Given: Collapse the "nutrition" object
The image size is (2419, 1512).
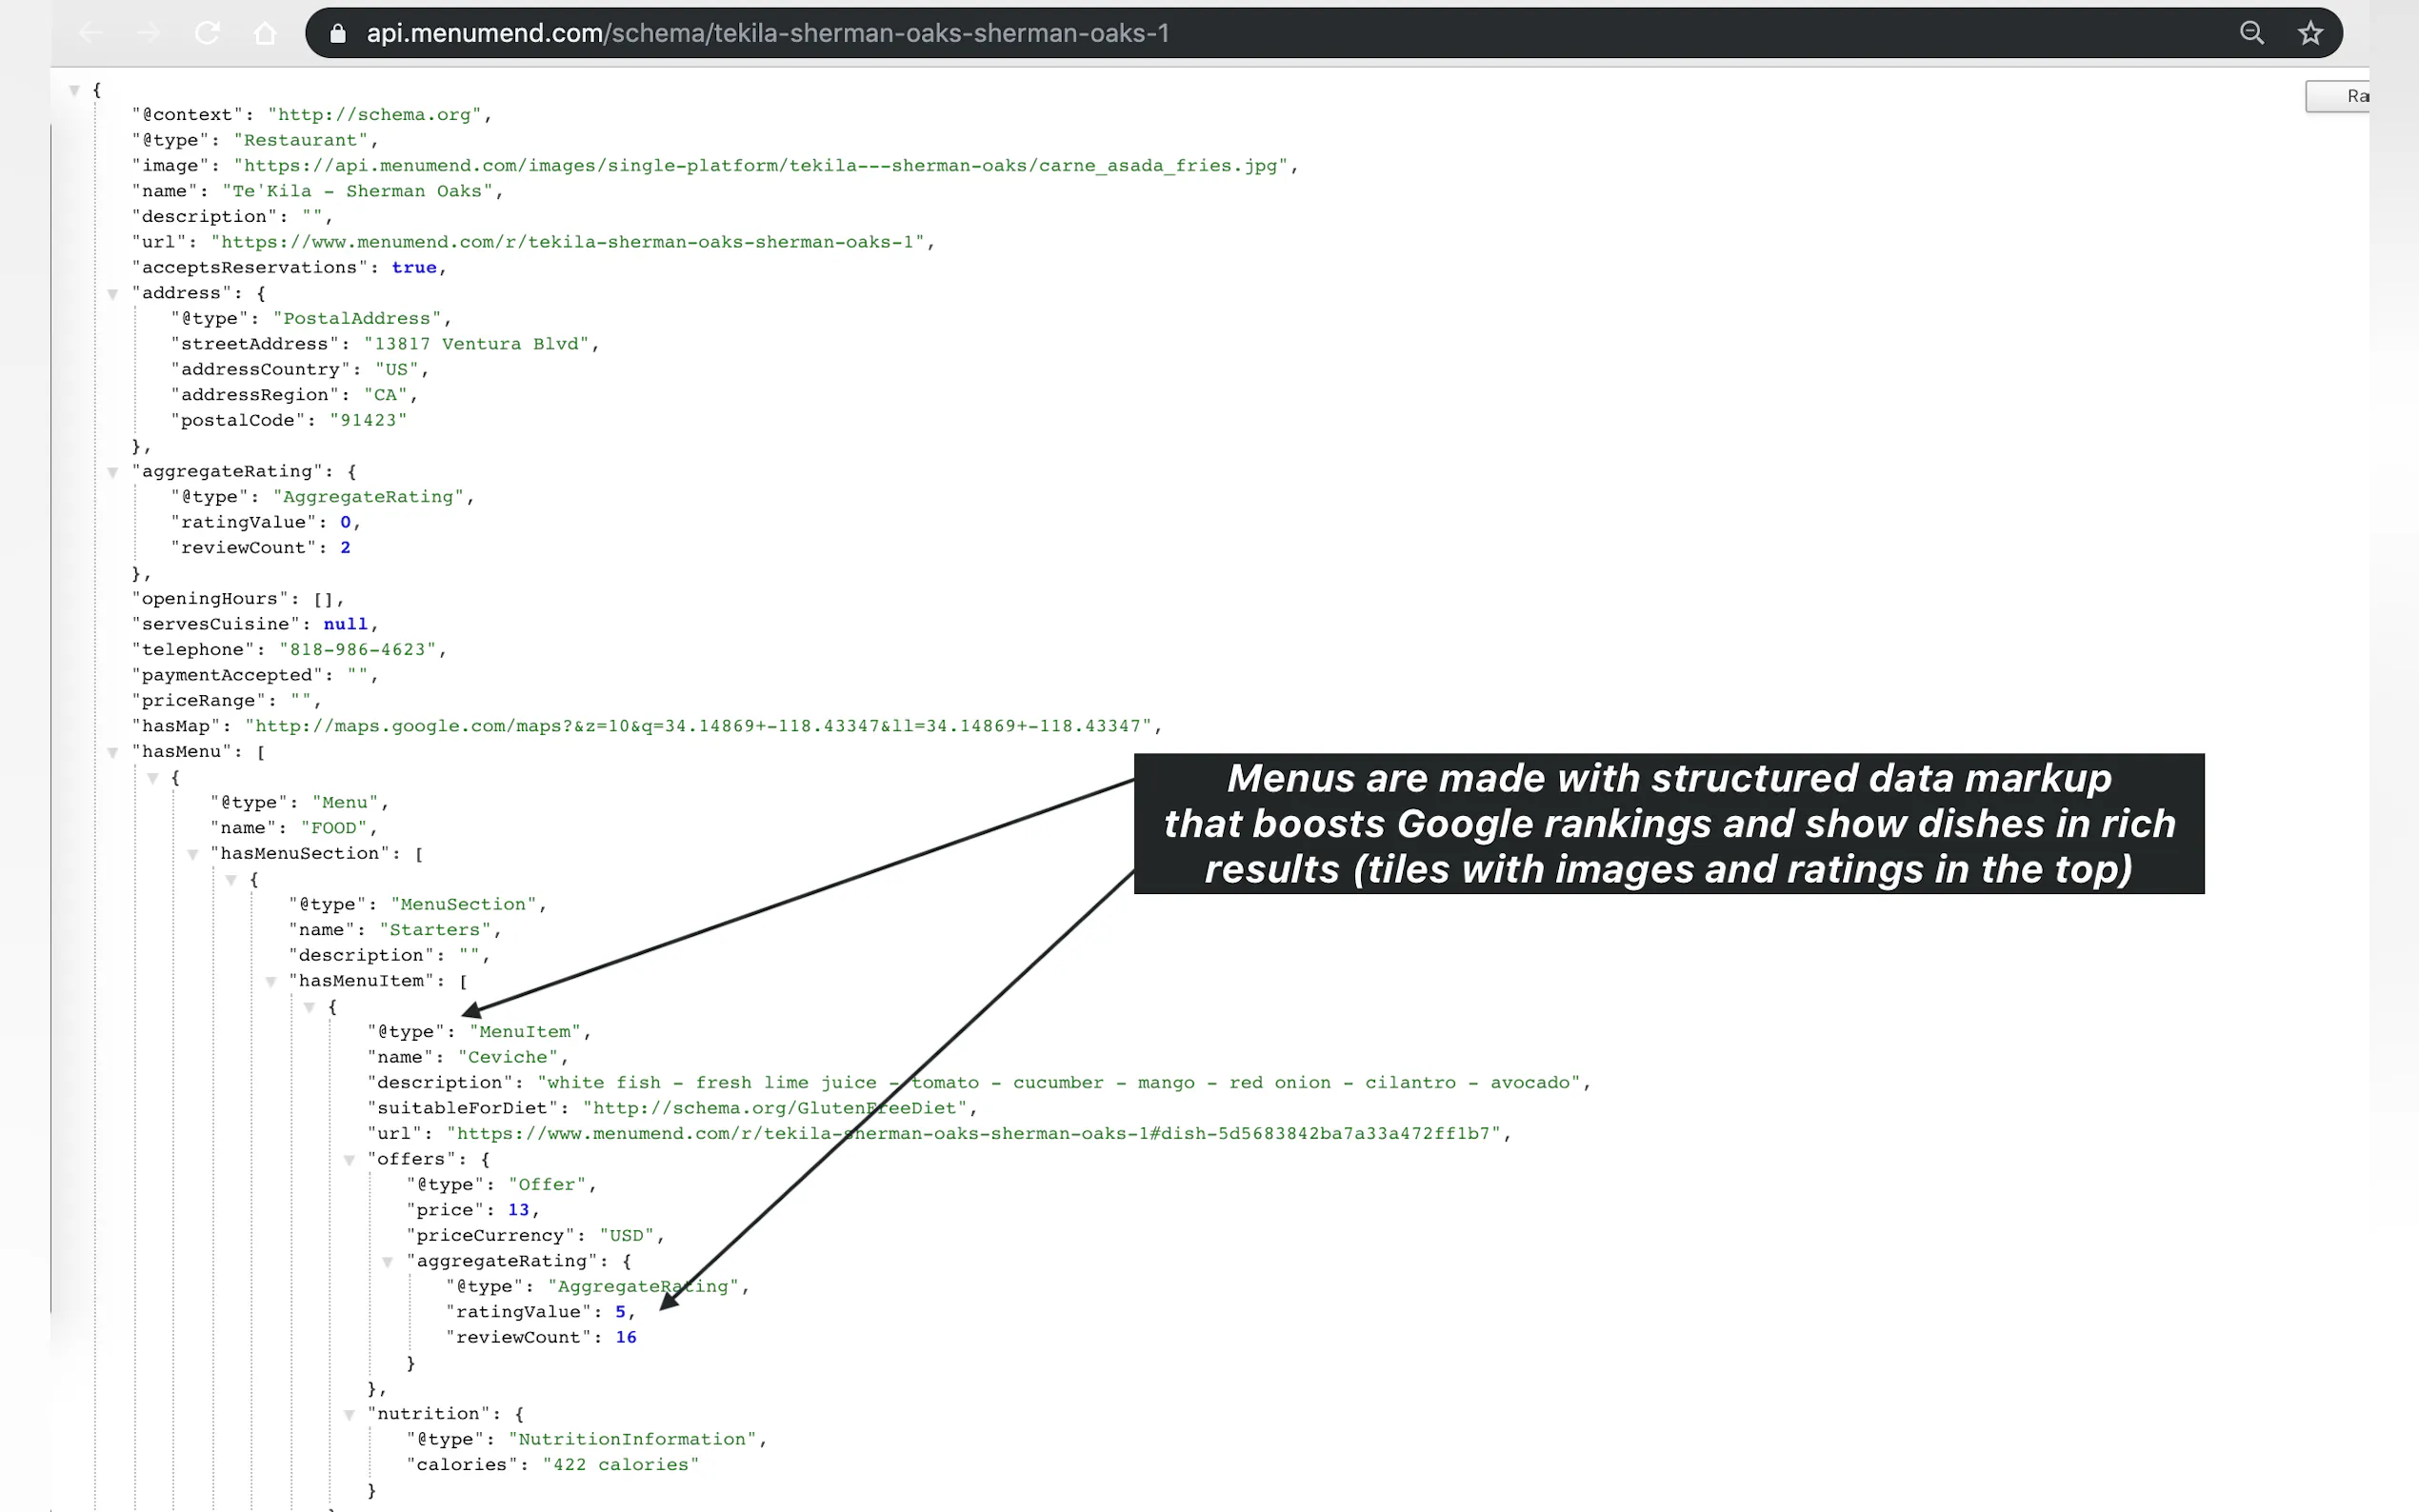Looking at the screenshot, I should click(349, 1414).
